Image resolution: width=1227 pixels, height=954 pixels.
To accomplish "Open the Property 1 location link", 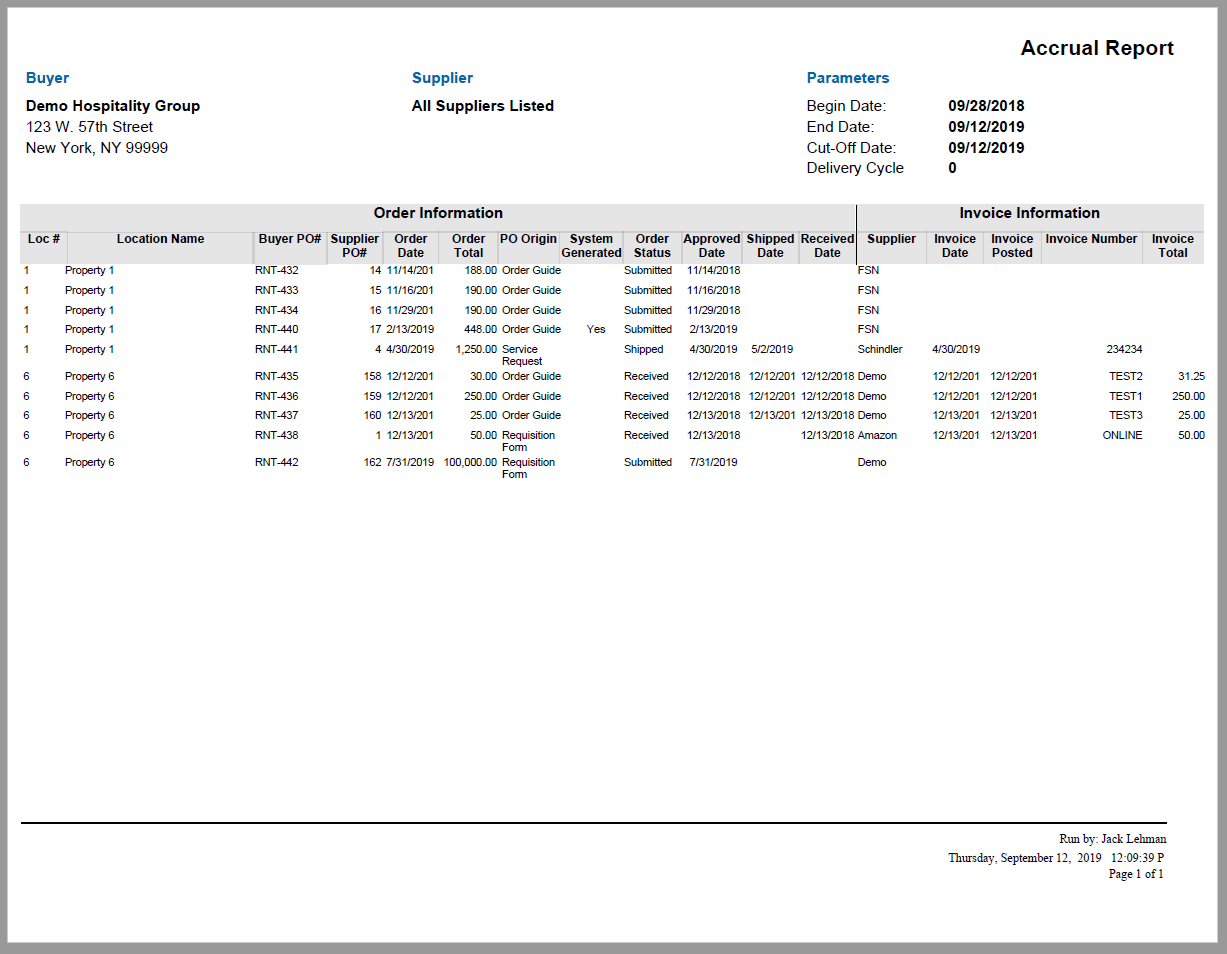I will point(88,270).
